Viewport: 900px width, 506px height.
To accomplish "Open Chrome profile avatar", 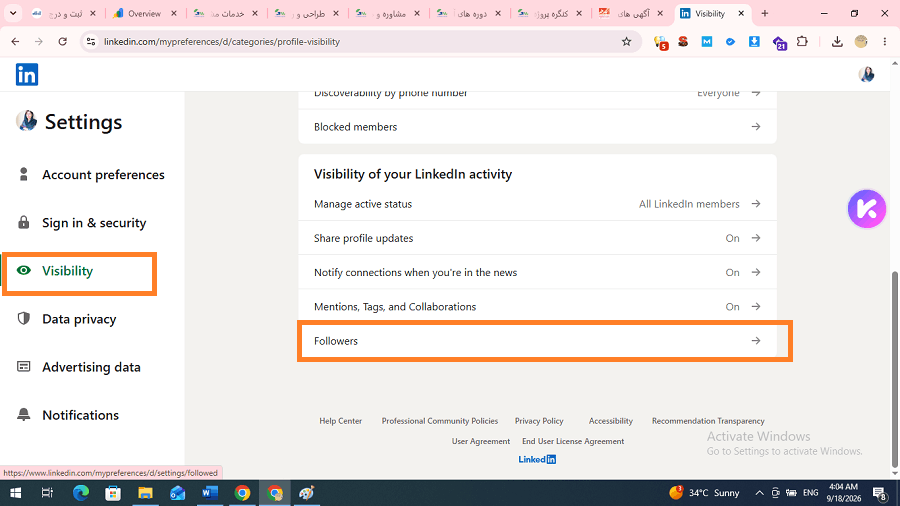I will point(861,41).
